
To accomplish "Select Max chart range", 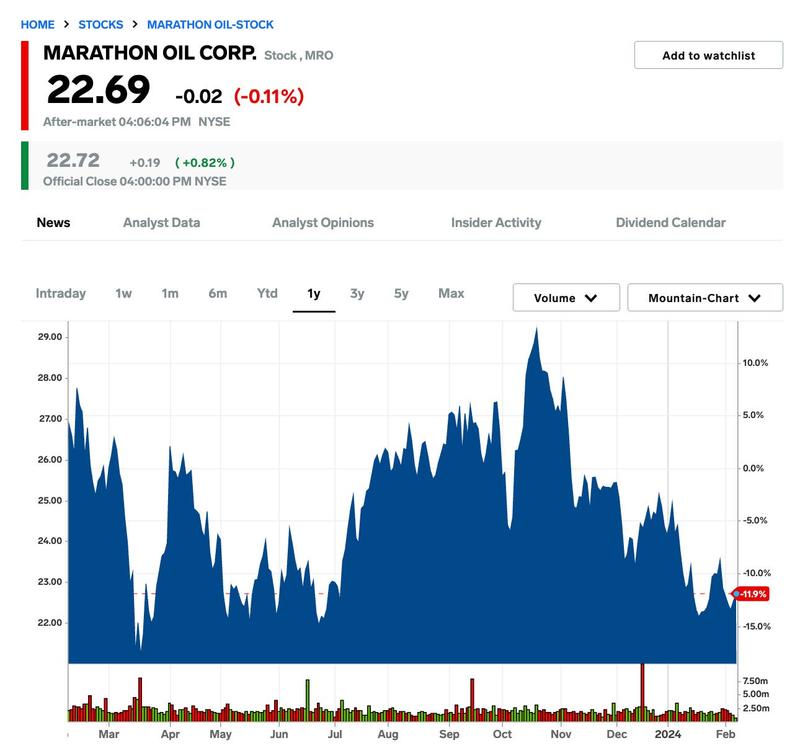I will click(x=451, y=293).
